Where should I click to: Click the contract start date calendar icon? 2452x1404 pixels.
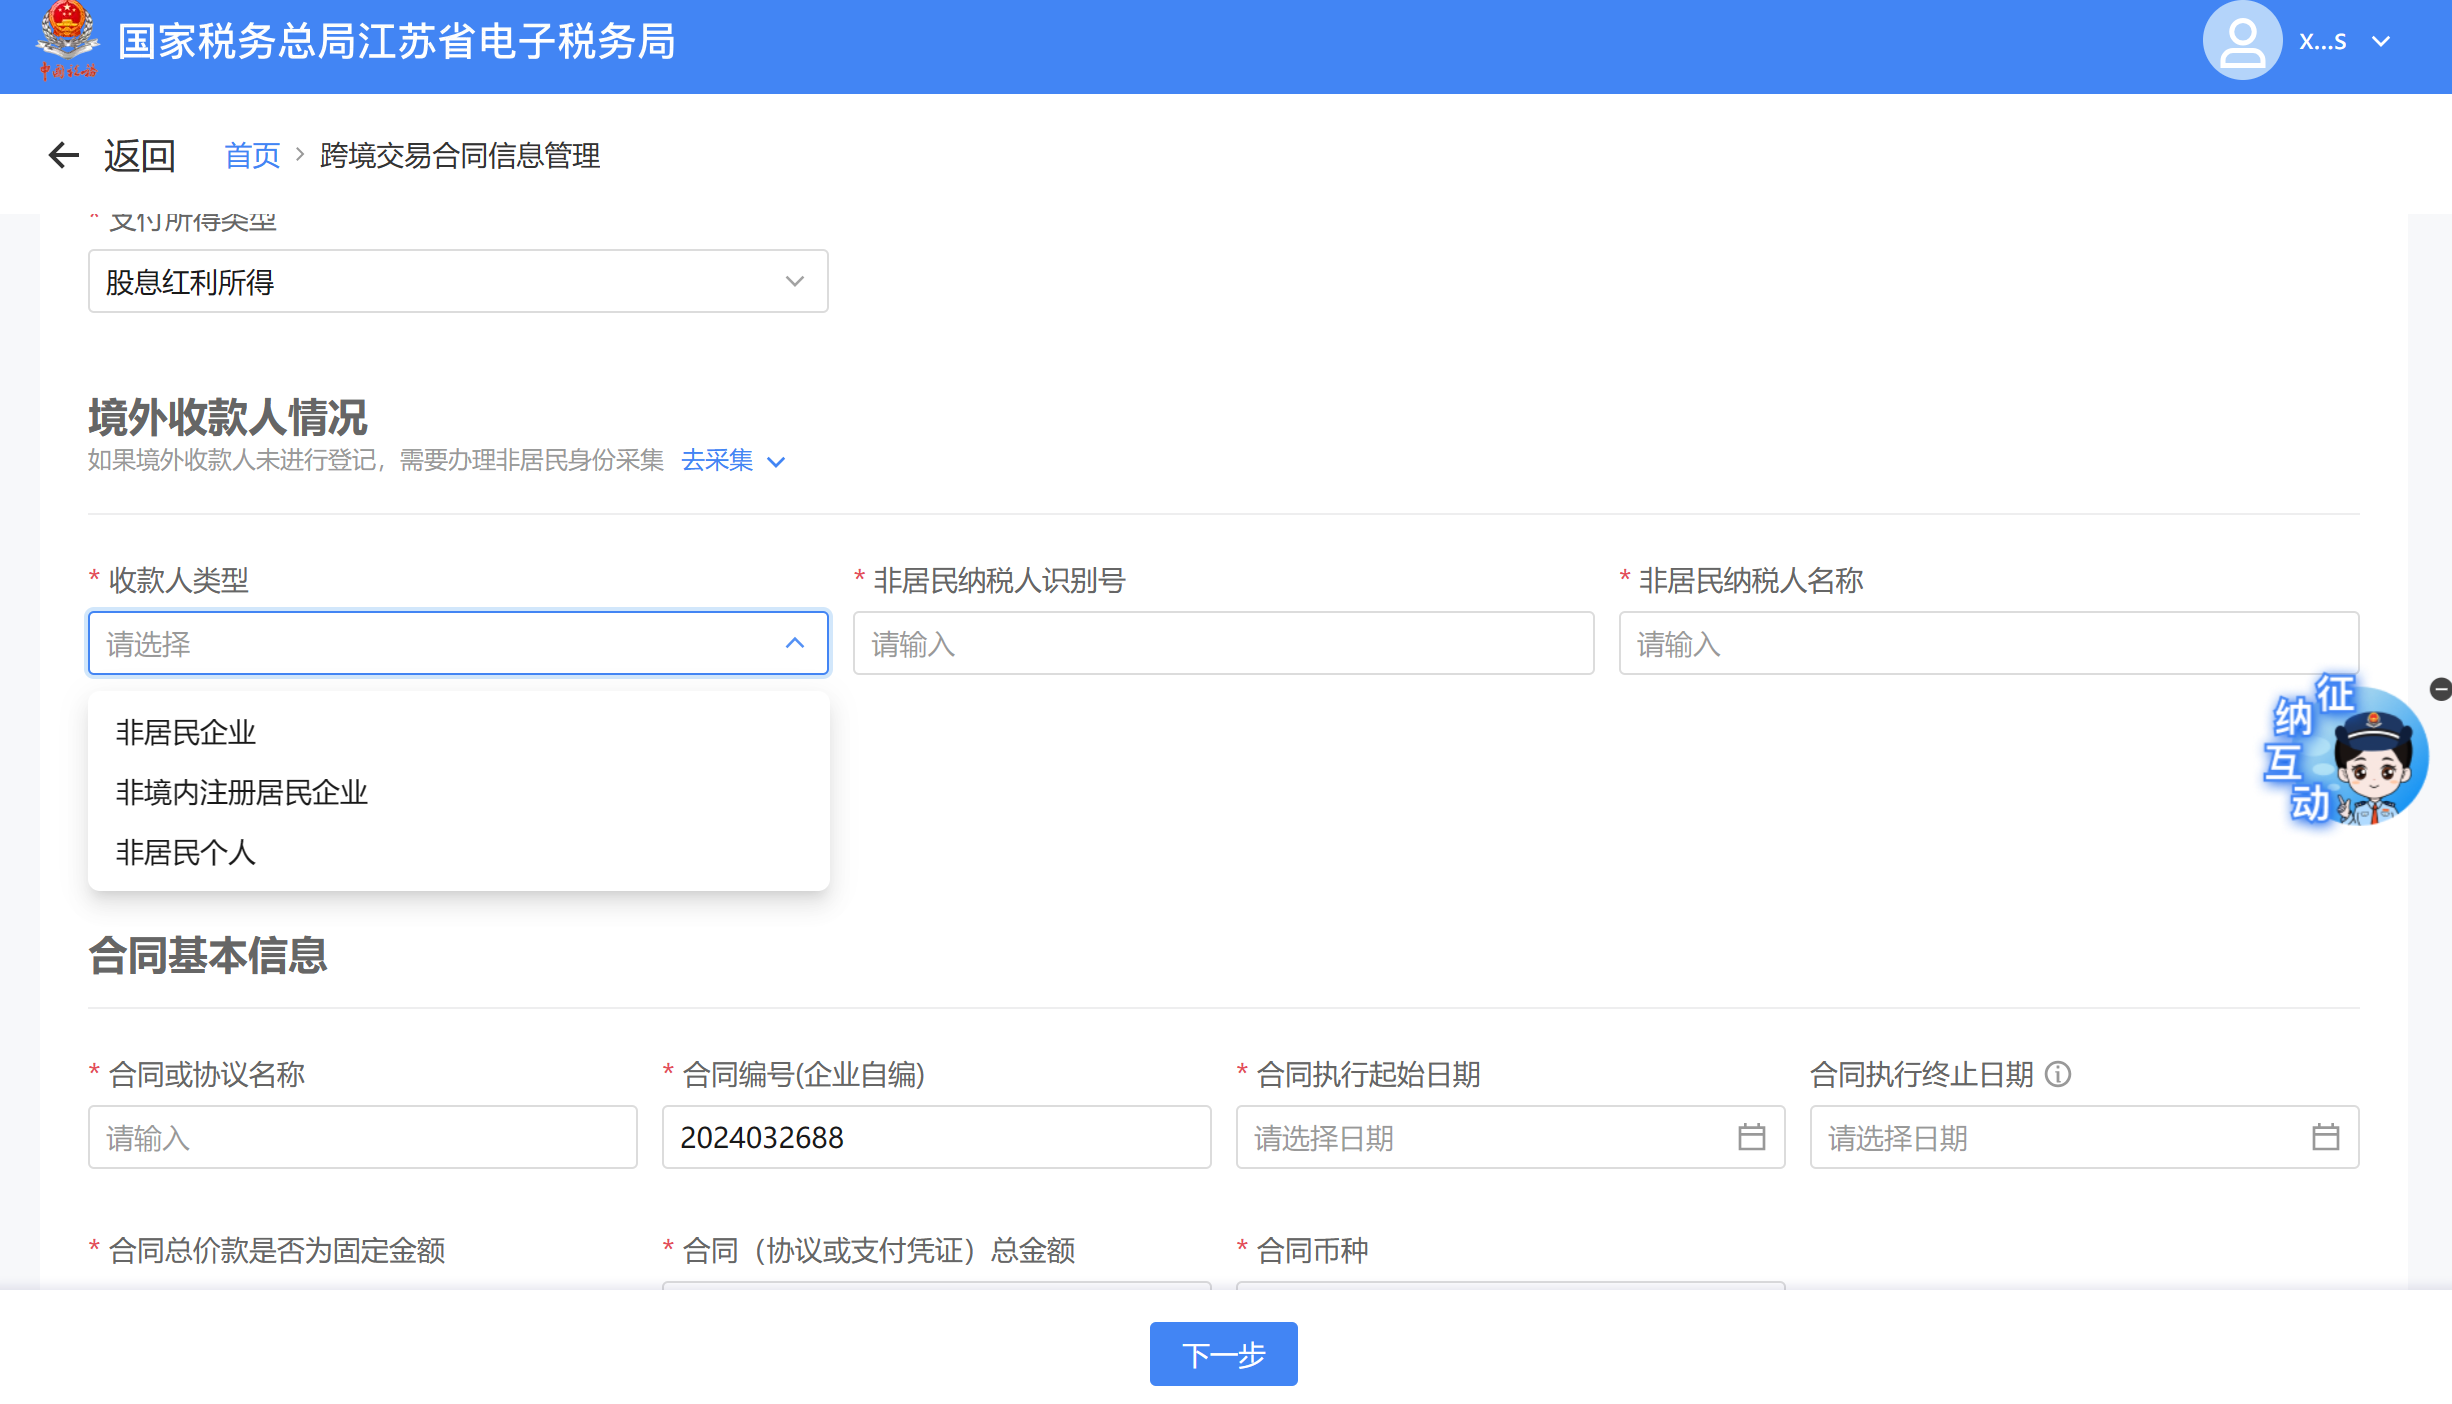pyautogui.click(x=1751, y=1137)
